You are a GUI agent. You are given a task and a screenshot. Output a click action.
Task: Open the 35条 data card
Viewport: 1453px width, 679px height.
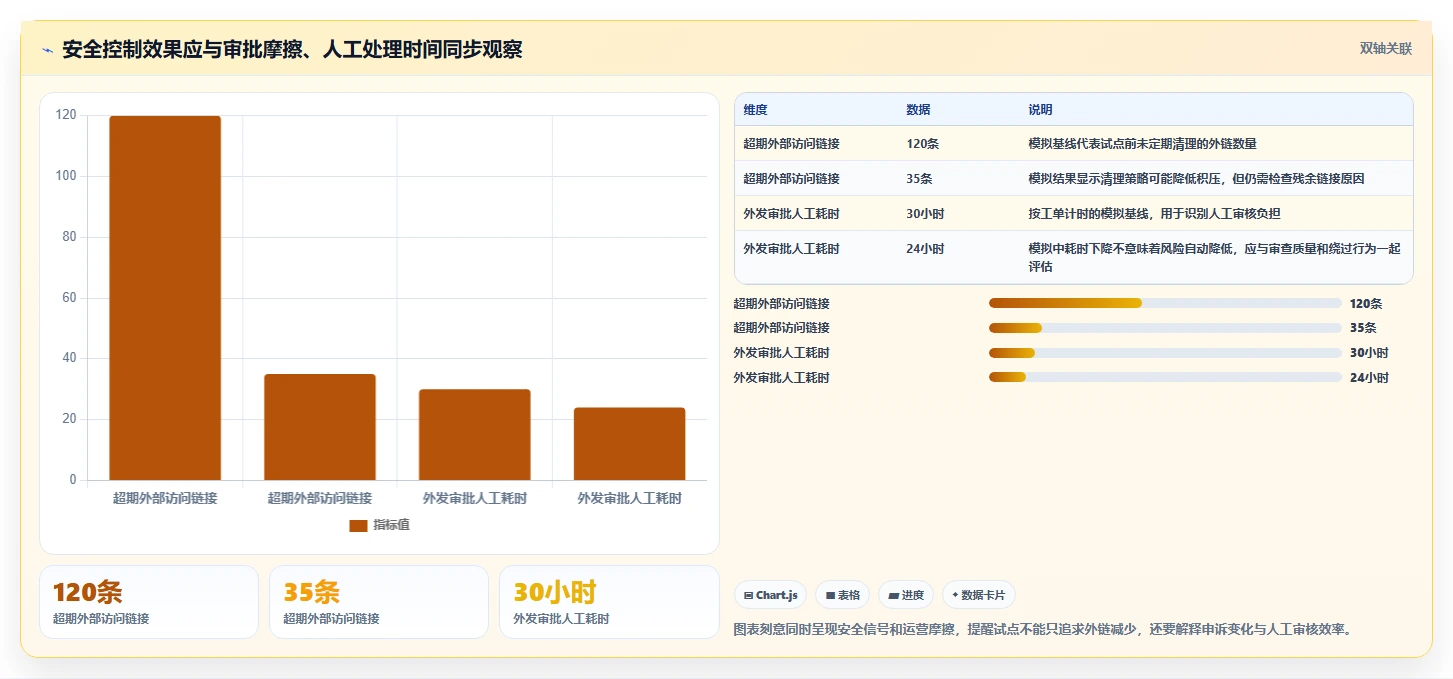click(x=379, y=602)
